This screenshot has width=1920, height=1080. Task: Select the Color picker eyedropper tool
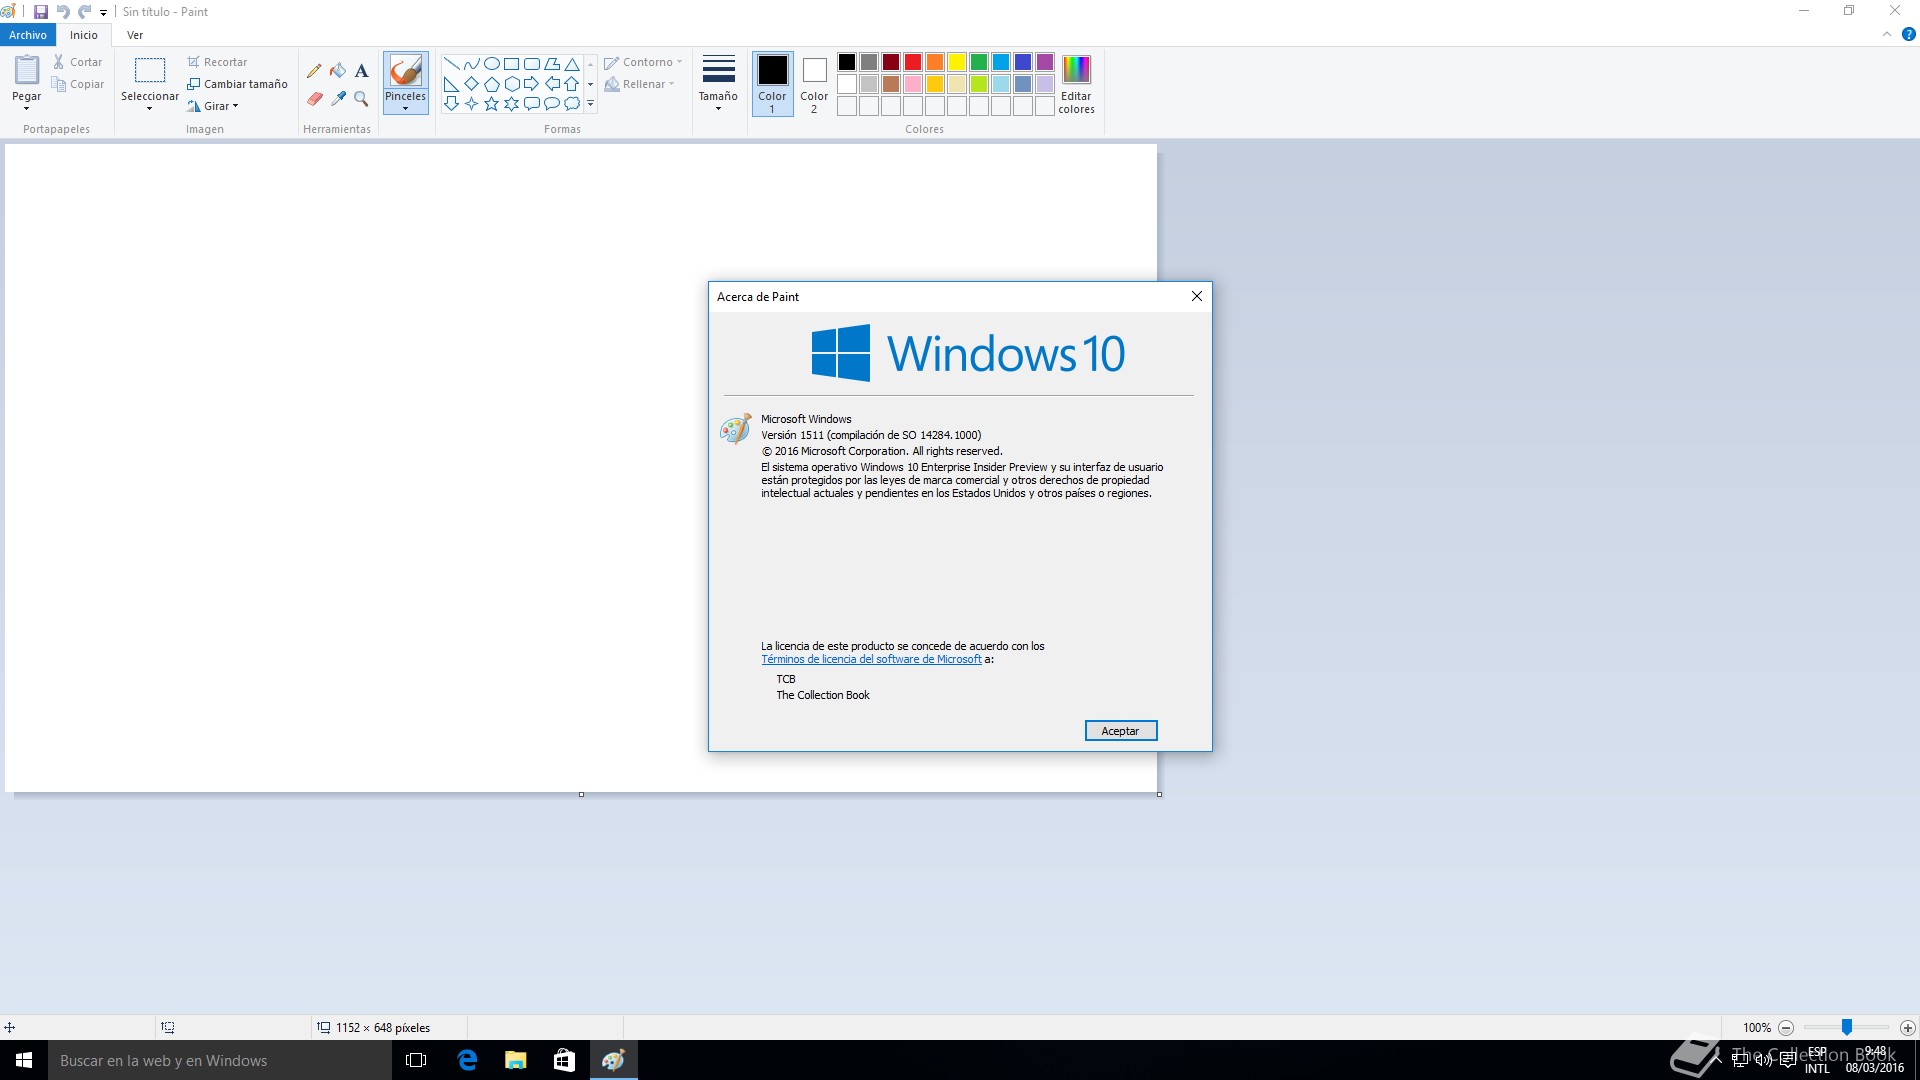click(x=338, y=99)
